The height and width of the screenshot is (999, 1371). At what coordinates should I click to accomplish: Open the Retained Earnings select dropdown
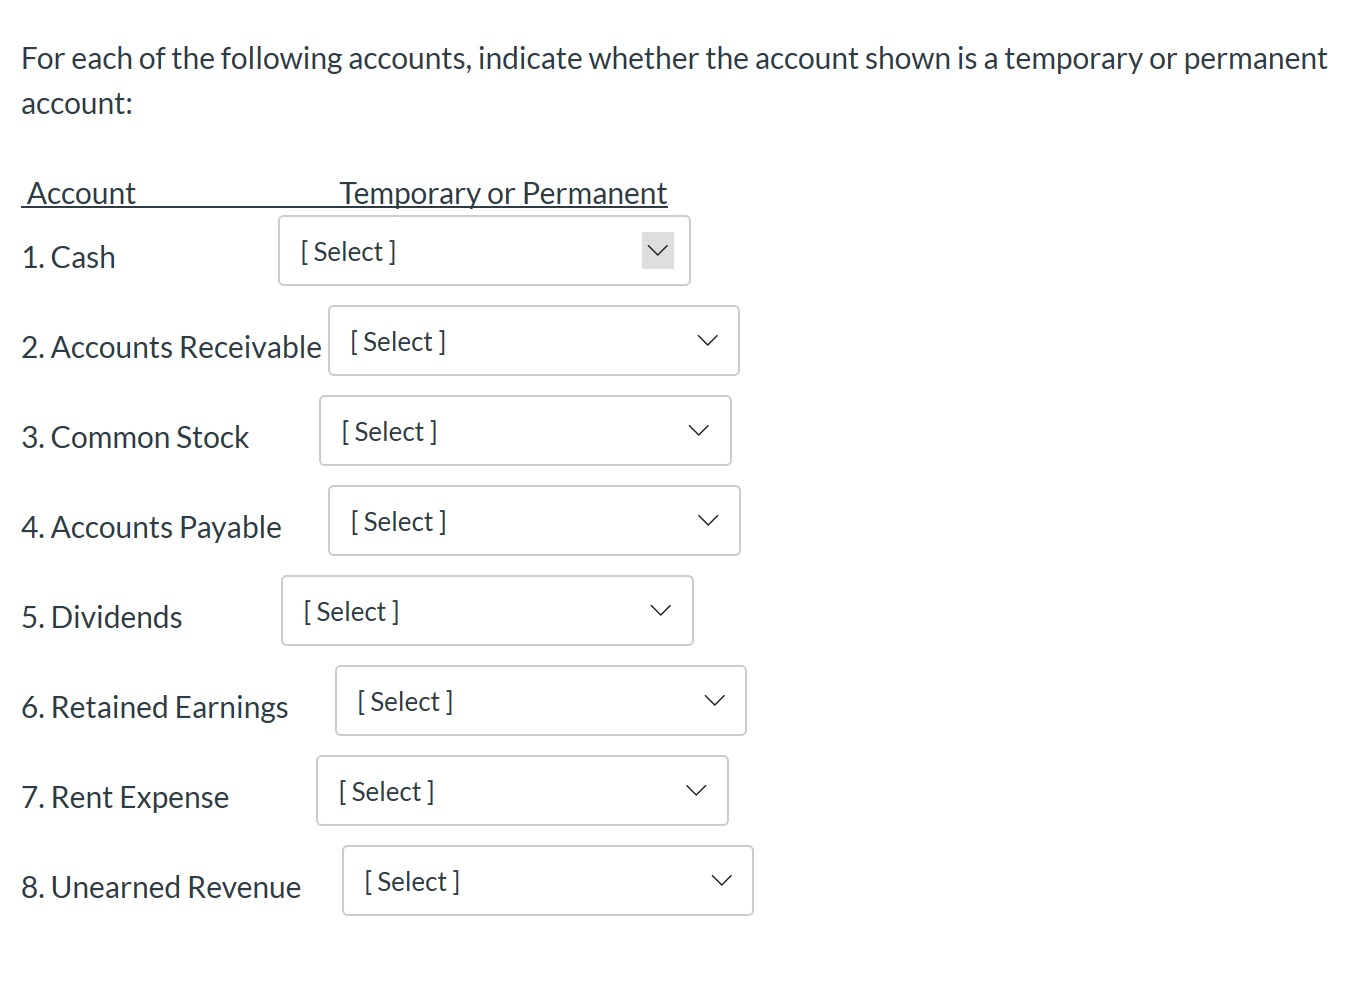pyautogui.click(x=540, y=701)
